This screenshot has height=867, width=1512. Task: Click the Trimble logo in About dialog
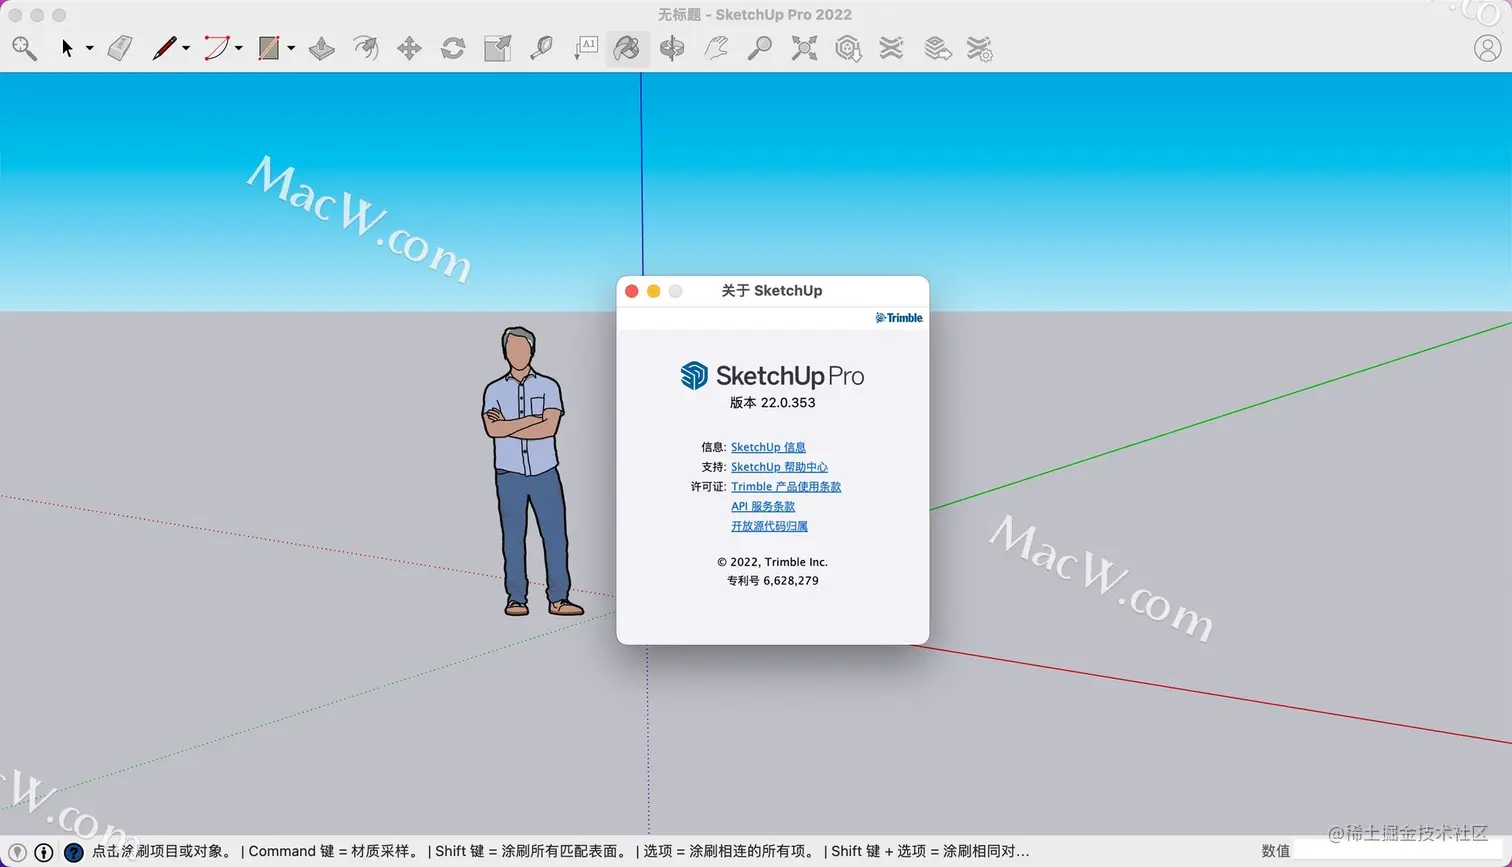(x=899, y=318)
